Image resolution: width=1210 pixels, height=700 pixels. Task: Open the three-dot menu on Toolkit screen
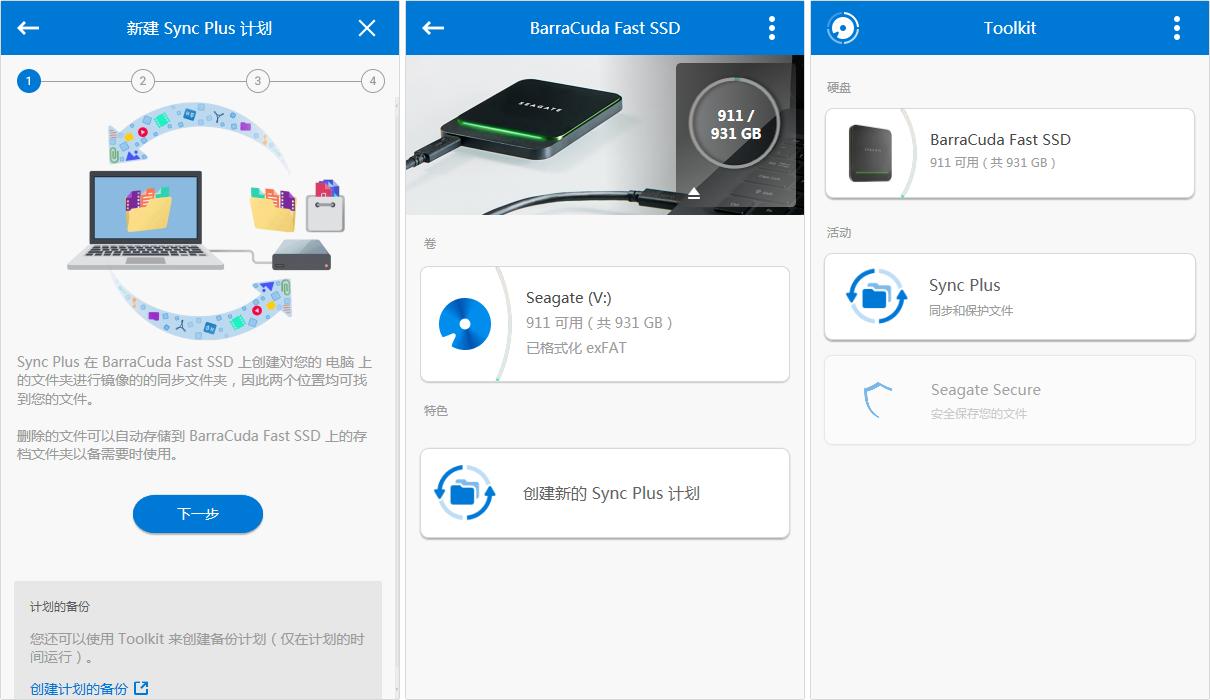(x=1175, y=27)
